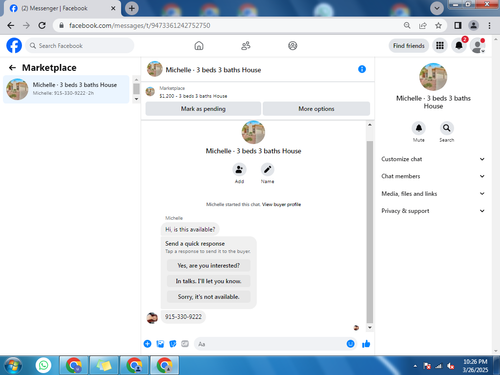
Task: Open View buyer profile link
Action: pyautogui.click(x=281, y=204)
